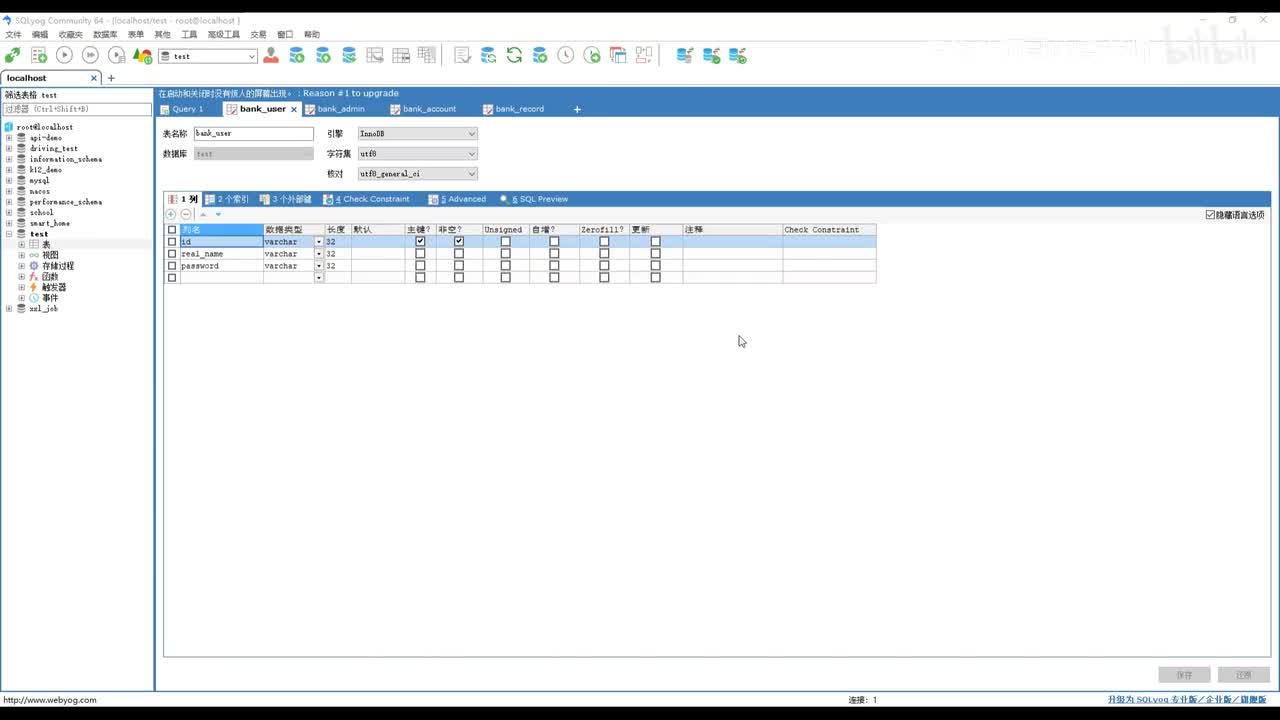Open the 引擎 InnoDB dropdown
This screenshot has width=1280, height=720.
click(x=418, y=134)
